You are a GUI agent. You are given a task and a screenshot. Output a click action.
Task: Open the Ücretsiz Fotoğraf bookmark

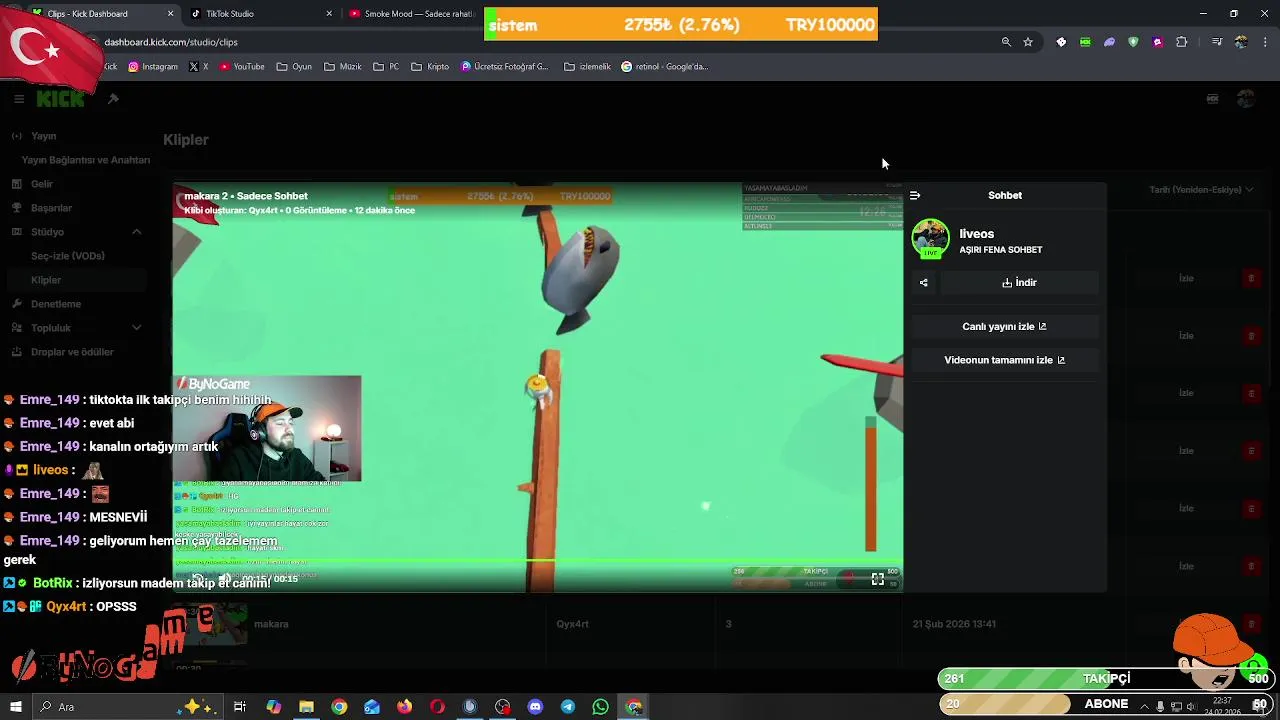tap(505, 67)
